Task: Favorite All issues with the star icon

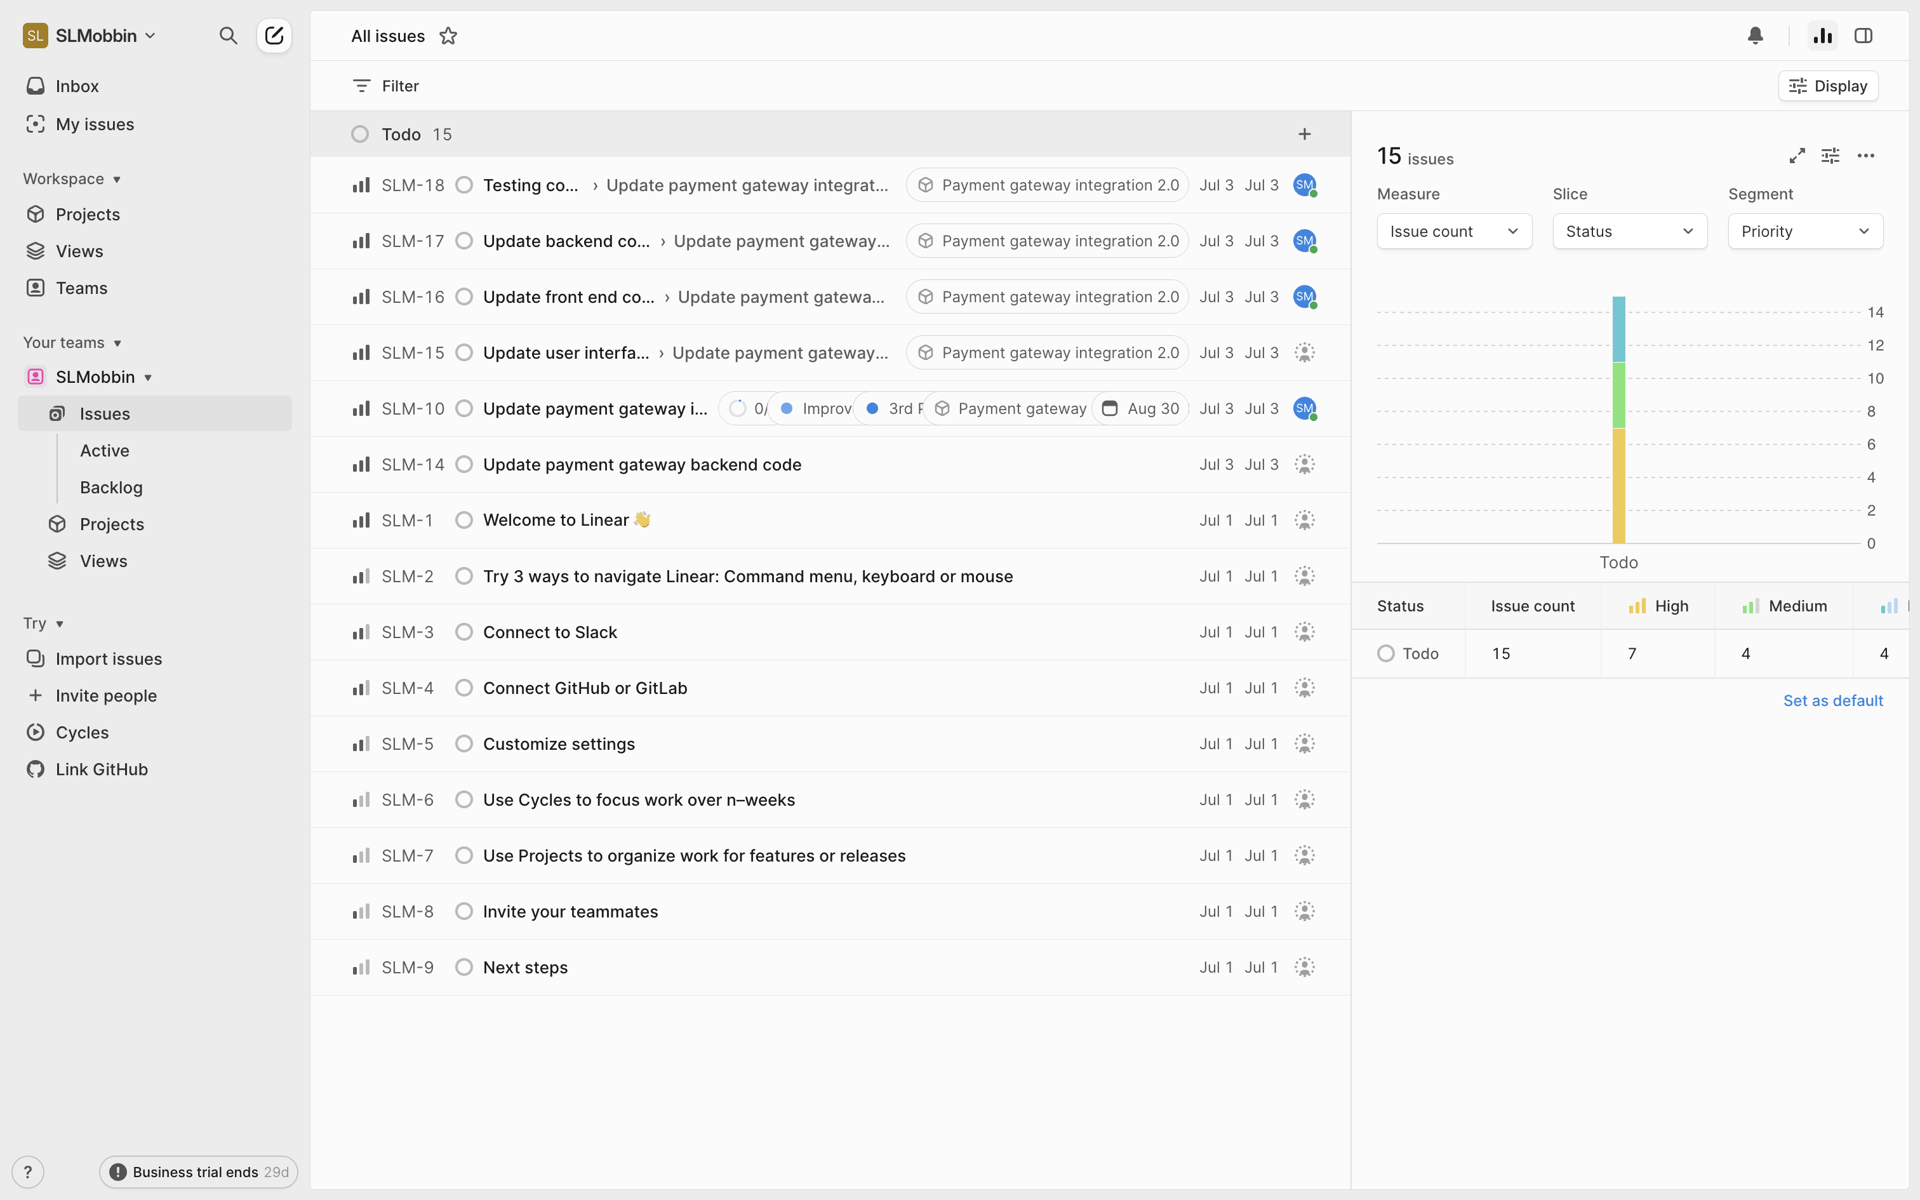Action: point(448,36)
